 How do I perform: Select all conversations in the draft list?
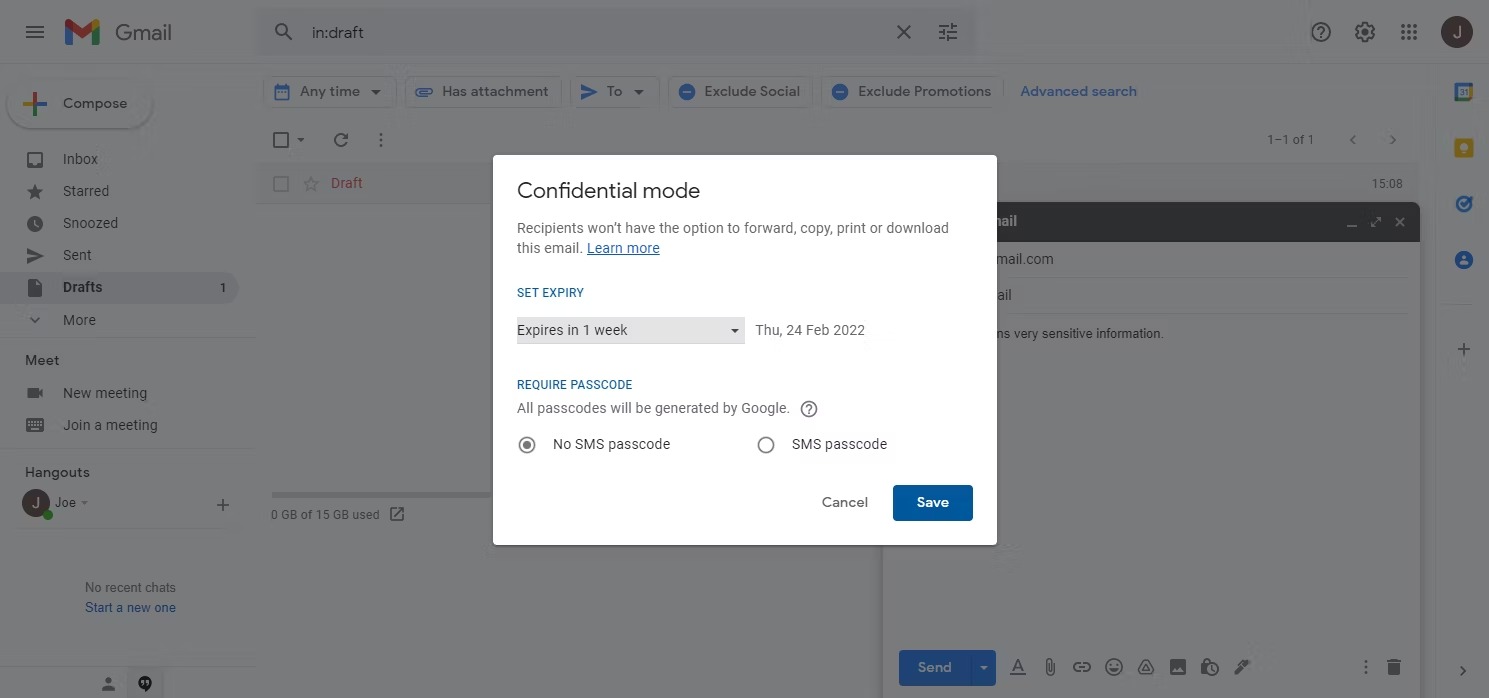[x=280, y=139]
